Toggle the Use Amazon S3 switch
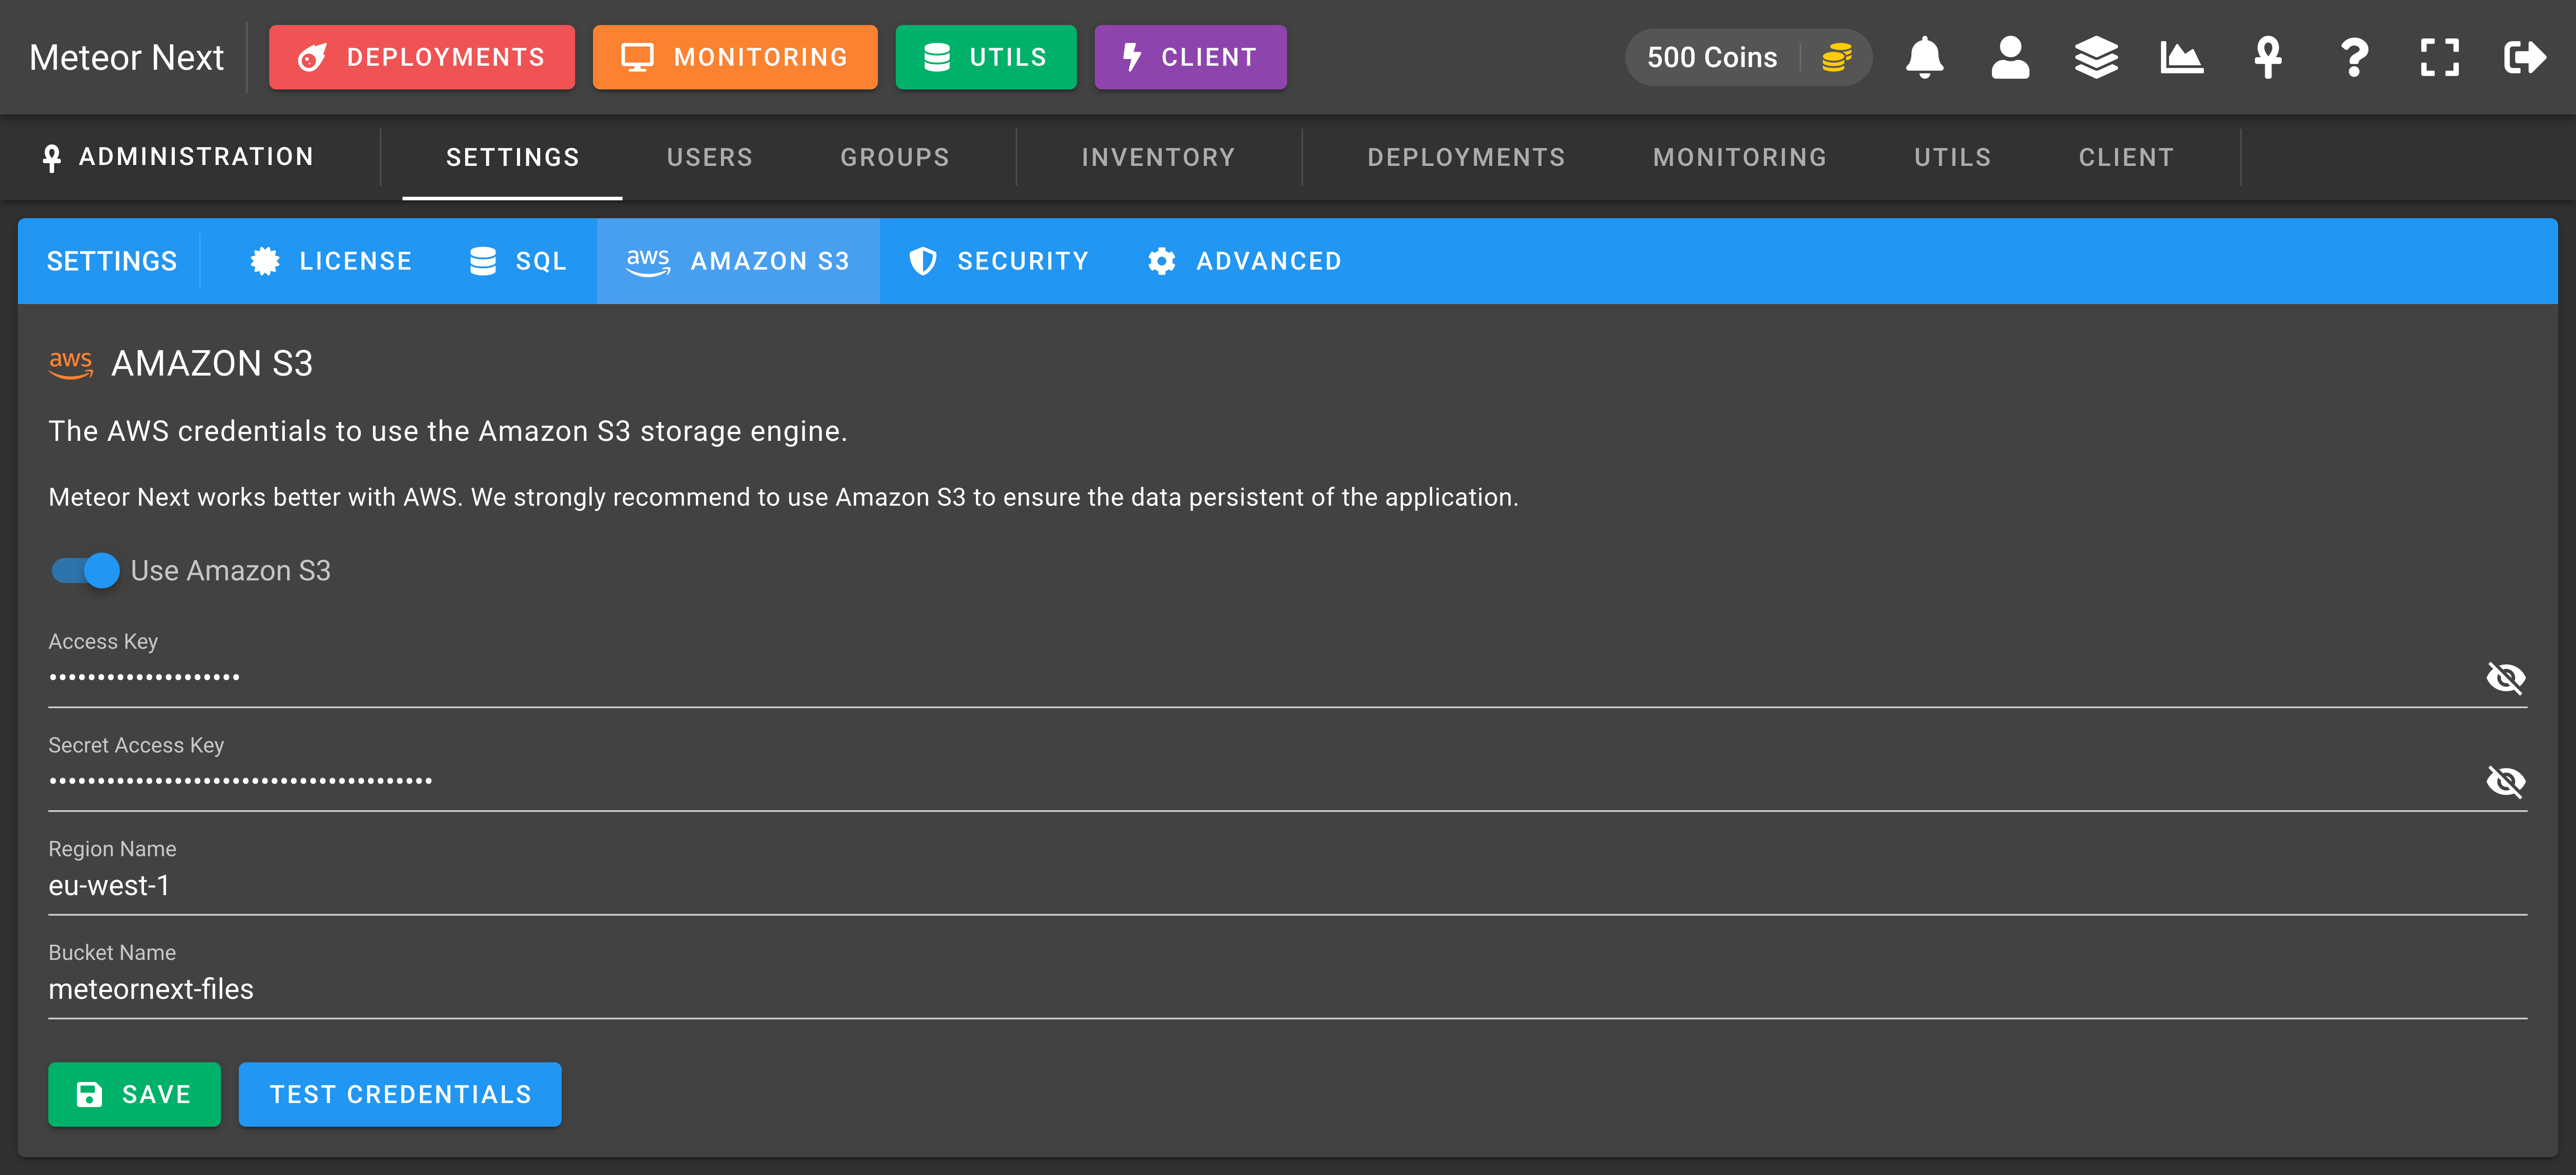The image size is (2576, 1175). pos(85,570)
